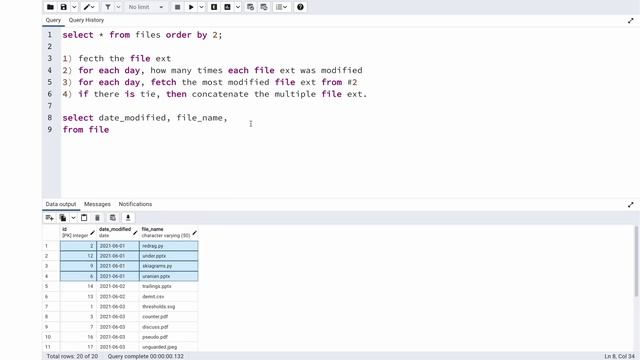Click editor line 1 select statement
This screenshot has width=640, height=360.
pos(142,35)
